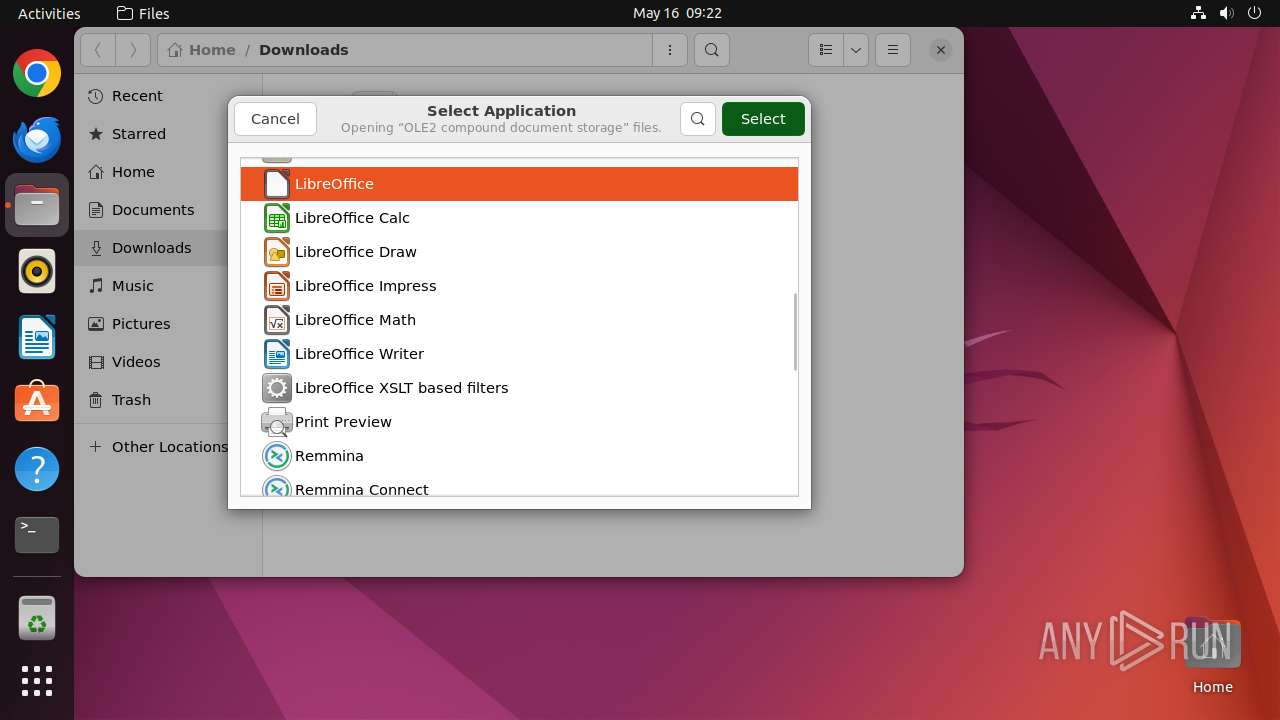This screenshot has width=1280, height=720.
Task: Open Rhythmbox from the dock
Action: point(37,271)
